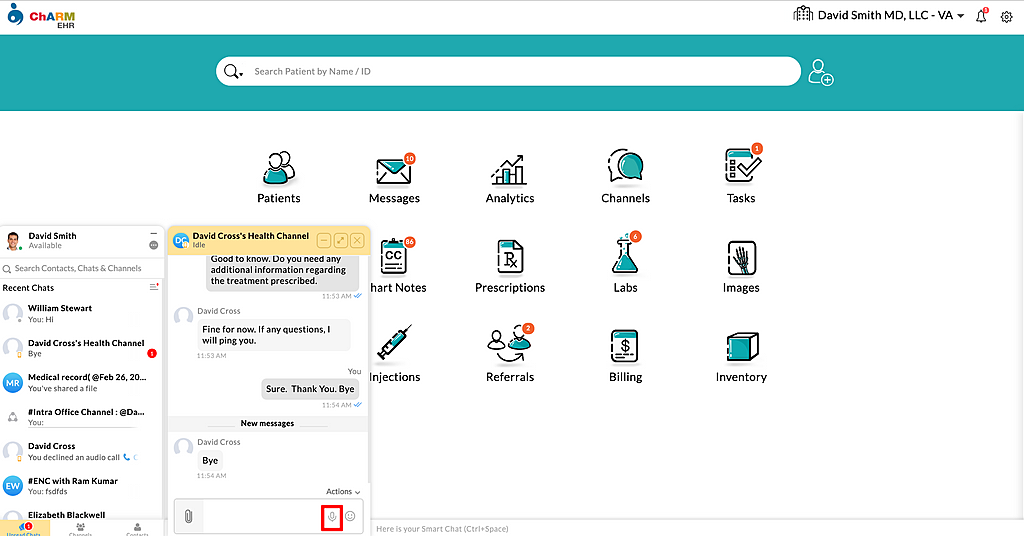Image resolution: width=1024 pixels, height=536 pixels.
Task: Switch to the Unread Chats tab
Action: [x=25, y=529]
